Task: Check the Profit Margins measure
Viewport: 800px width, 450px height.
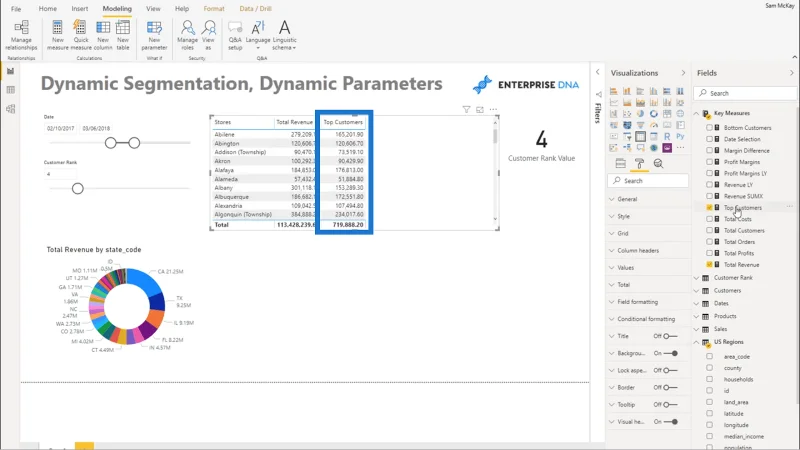Action: tap(709, 162)
